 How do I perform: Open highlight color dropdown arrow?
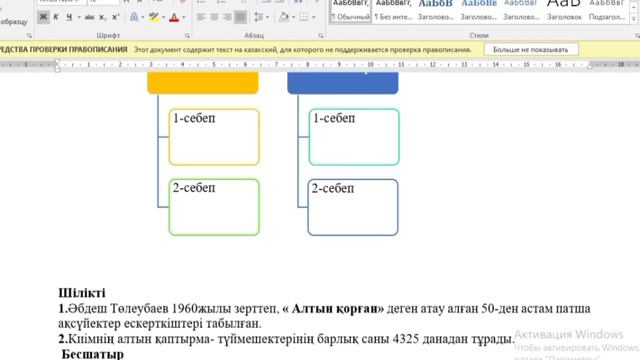(163, 17)
